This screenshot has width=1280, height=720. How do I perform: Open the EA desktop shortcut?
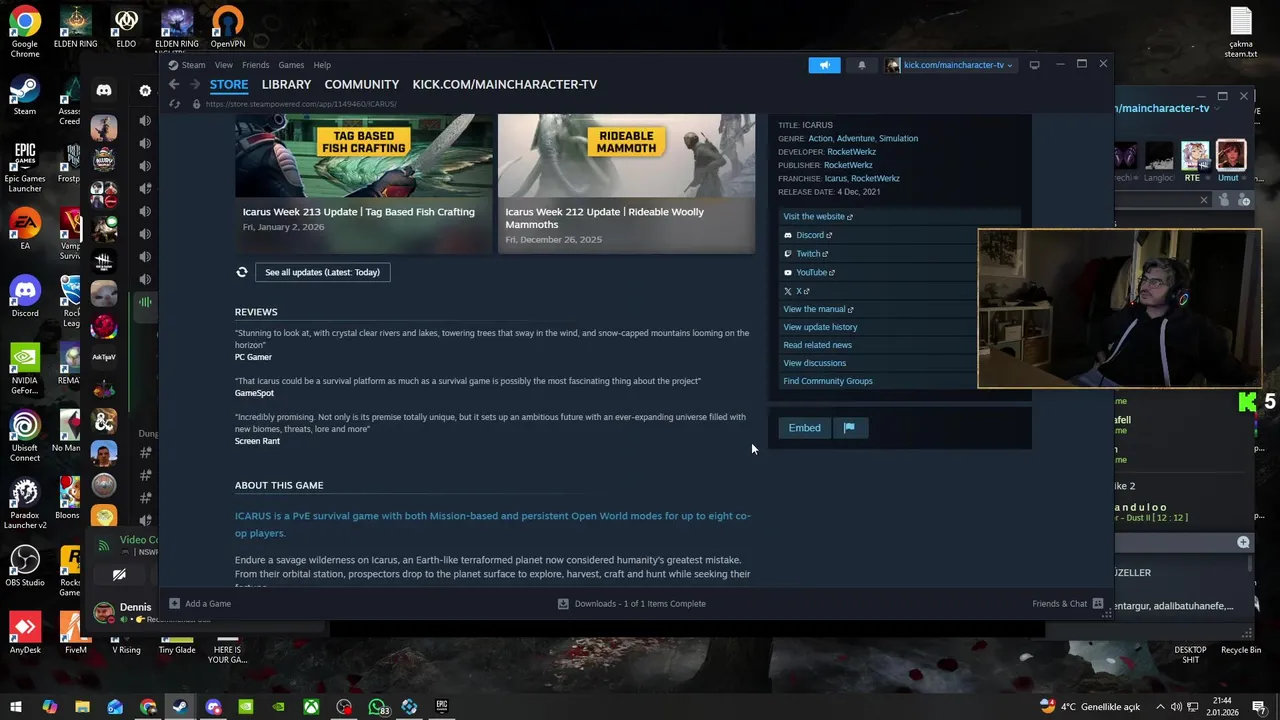pyautogui.click(x=25, y=230)
